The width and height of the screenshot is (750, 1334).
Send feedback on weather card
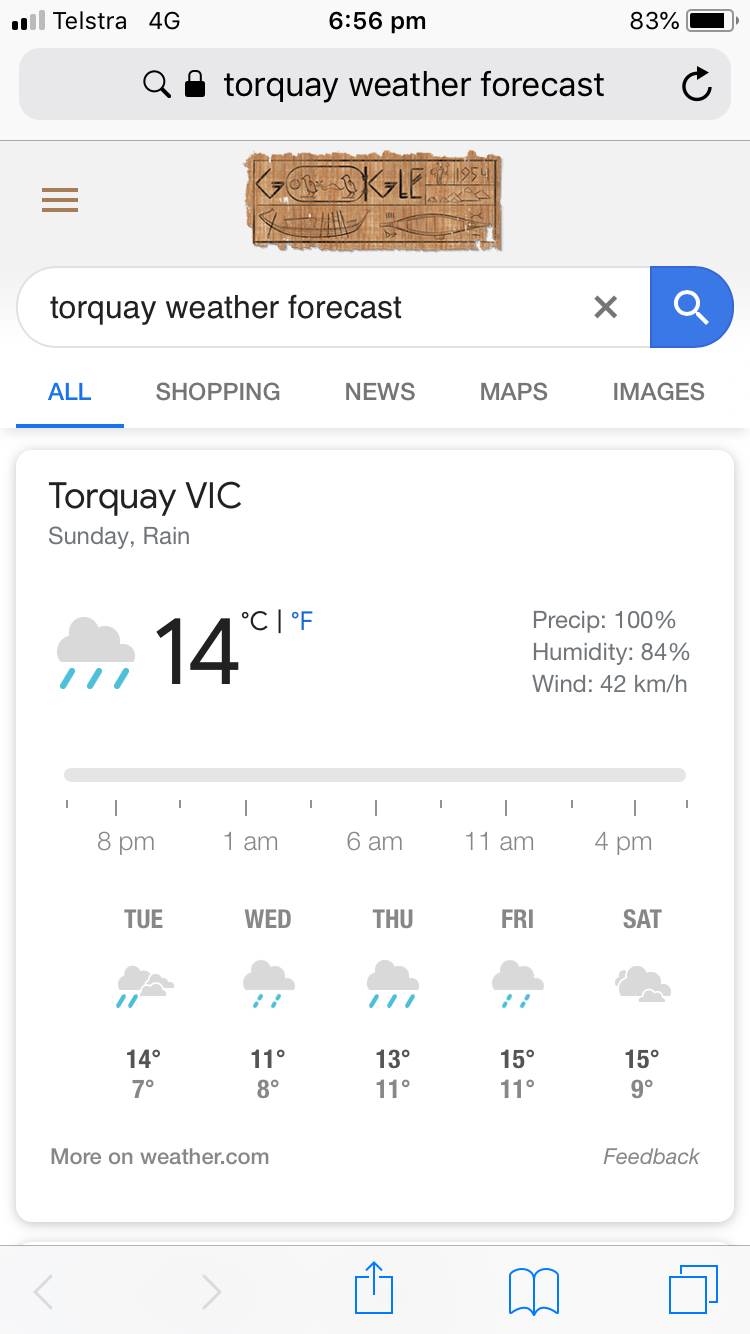(x=651, y=1157)
